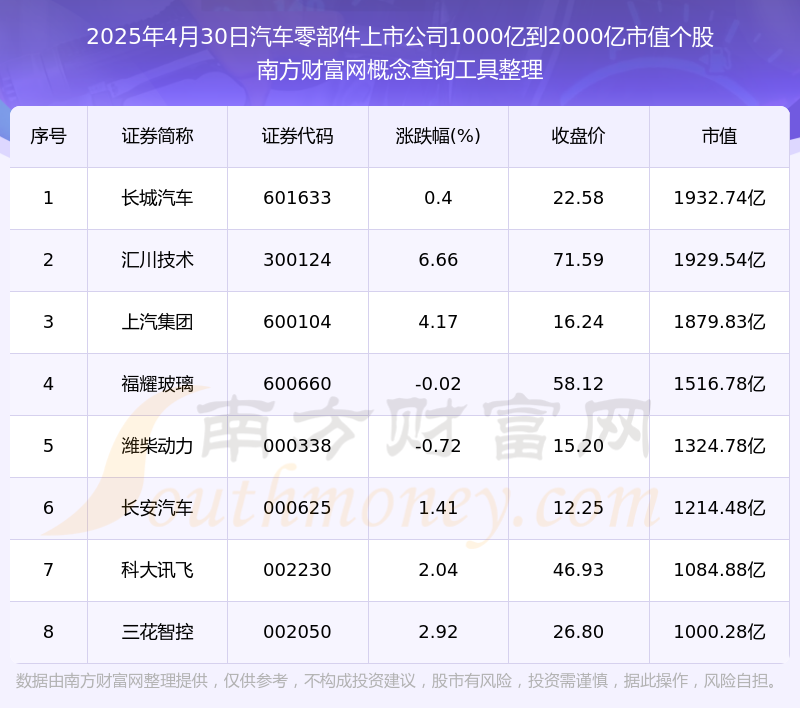
Task: Click market value 1879.83亿
Action: coord(719,322)
